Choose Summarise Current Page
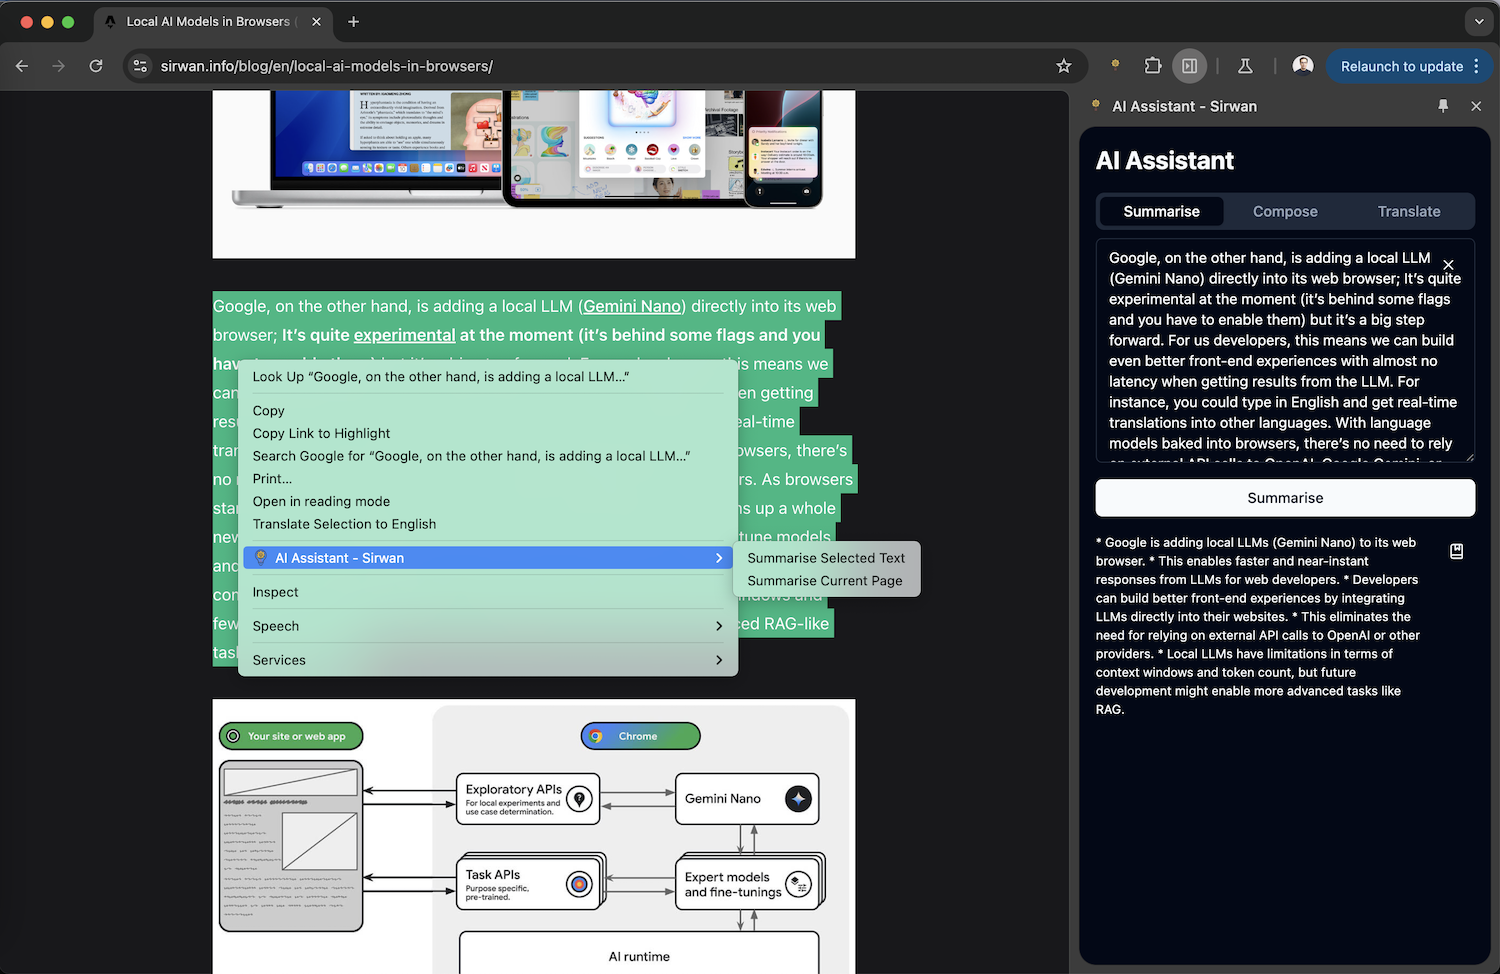The width and height of the screenshot is (1500, 974). [826, 581]
